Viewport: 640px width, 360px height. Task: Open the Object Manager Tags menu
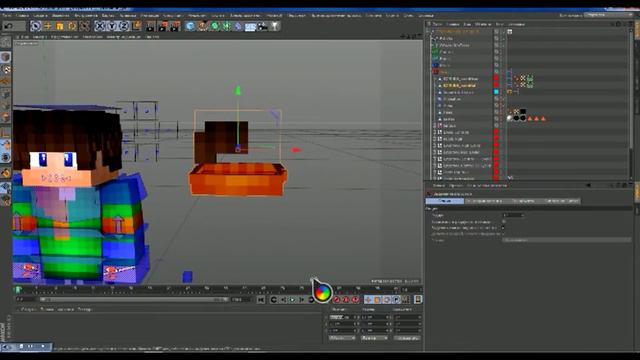[500, 24]
